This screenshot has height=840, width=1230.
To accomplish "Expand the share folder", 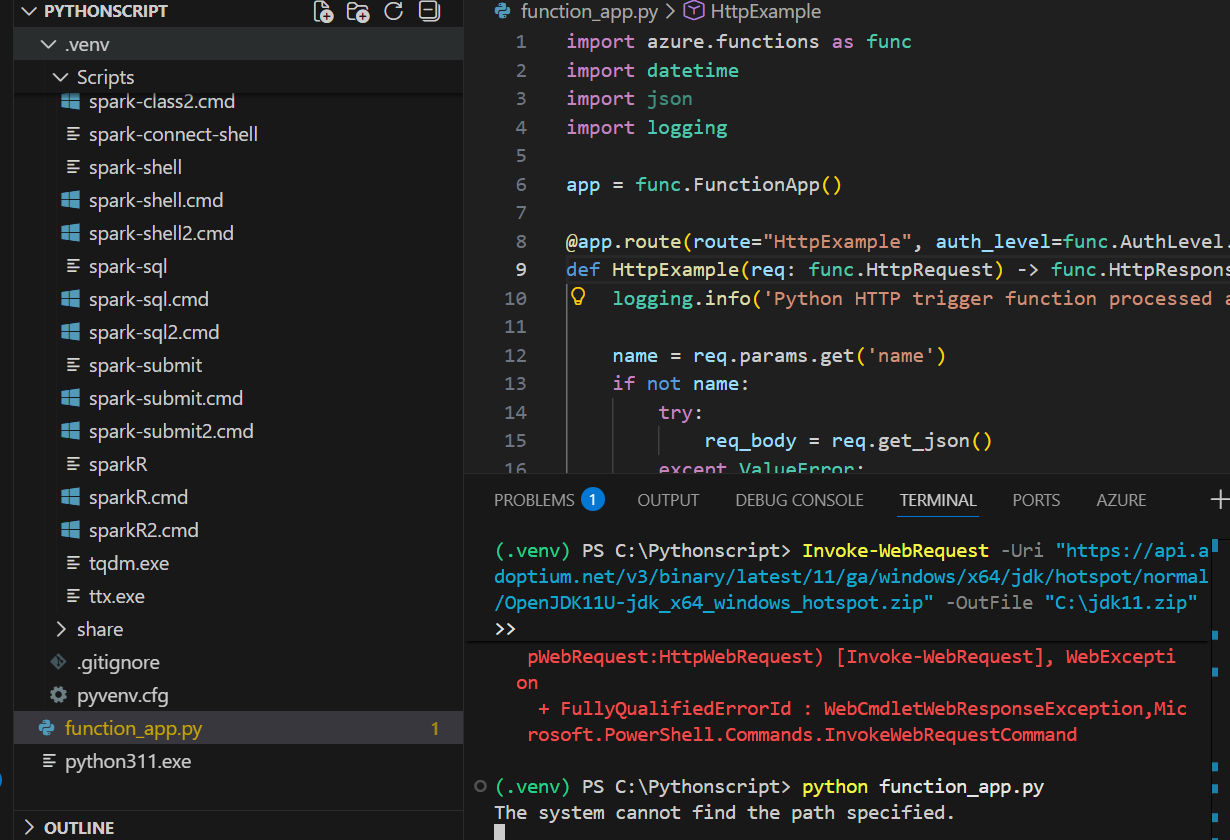I will (60, 629).
